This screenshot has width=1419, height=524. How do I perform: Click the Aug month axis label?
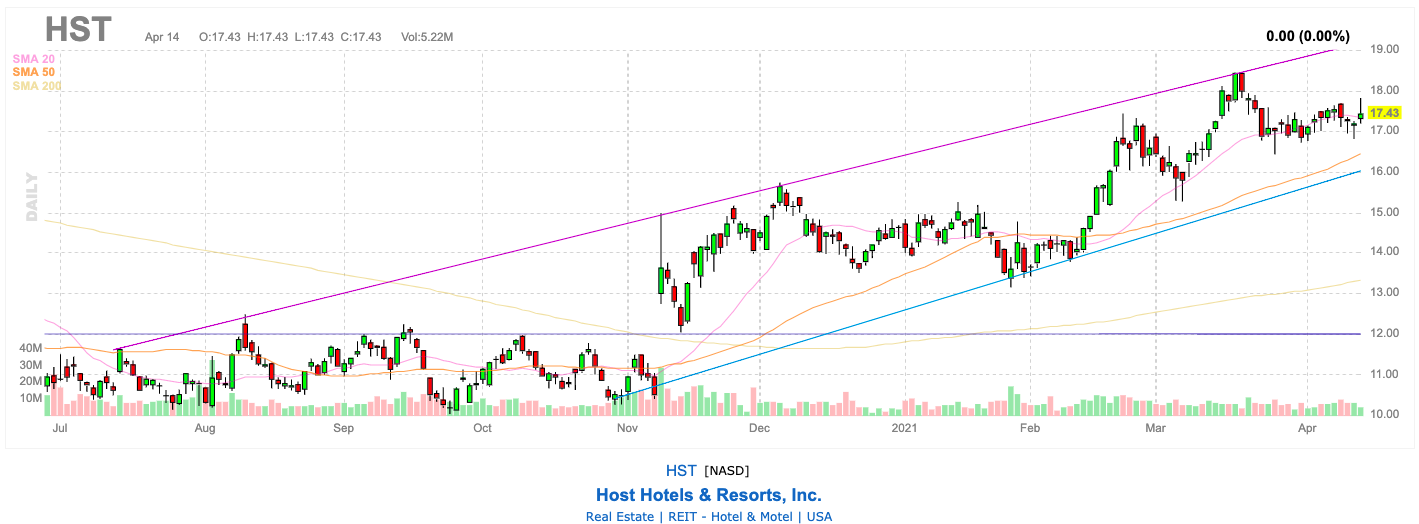[205, 428]
